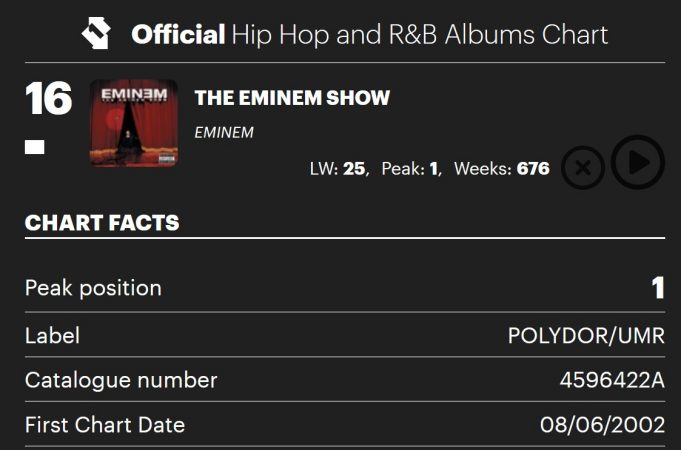Click the Peak: 1 stat beside LW
Viewport: 681px width, 450px height.
click(411, 169)
